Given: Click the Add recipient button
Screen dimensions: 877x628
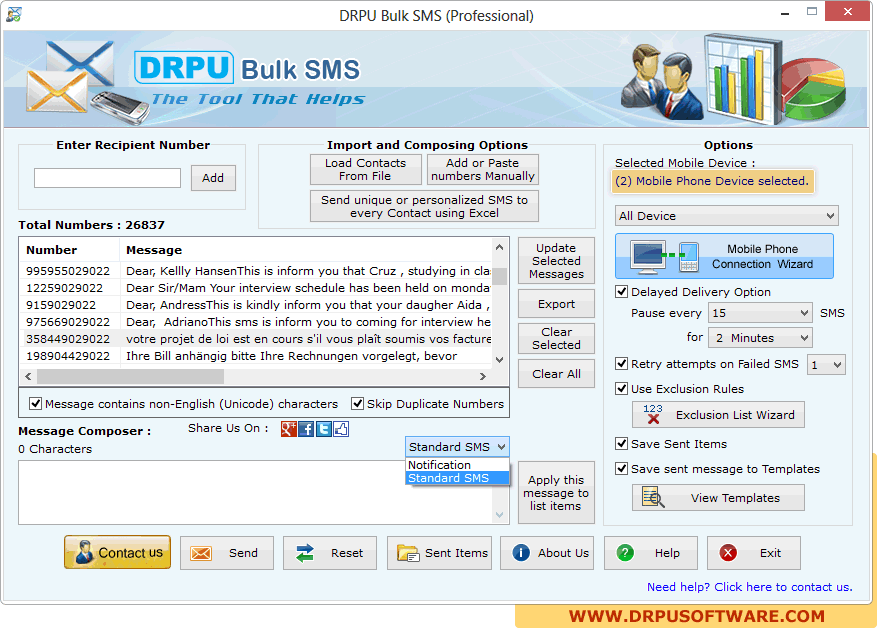Looking at the screenshot, I should tap(213, 178).
